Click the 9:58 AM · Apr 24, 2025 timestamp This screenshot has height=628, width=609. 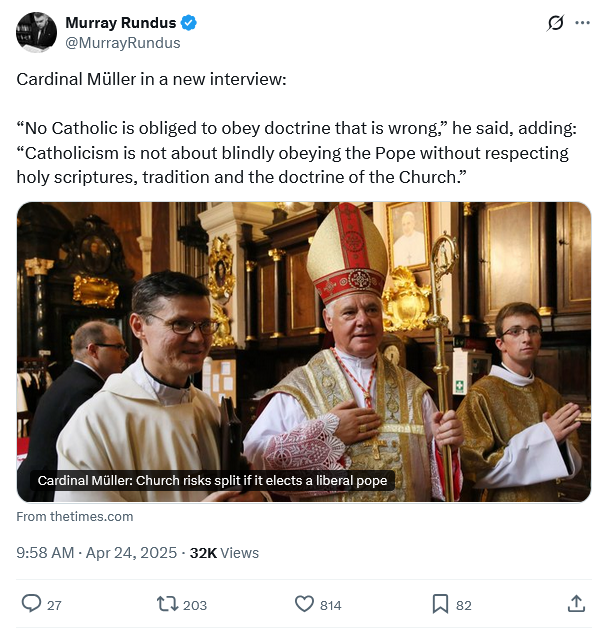point(97,552)
